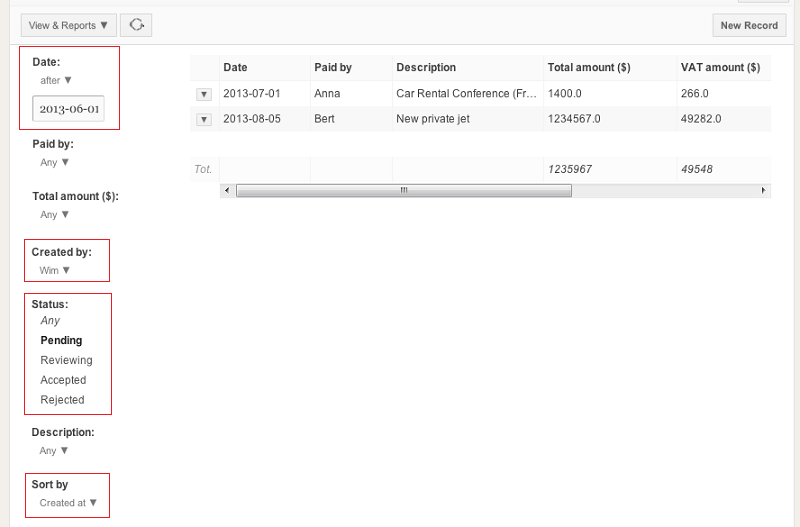Open row menu for 2013-07-01 record
This screenshot has height=527, width=800.
[x=204, y=94]
